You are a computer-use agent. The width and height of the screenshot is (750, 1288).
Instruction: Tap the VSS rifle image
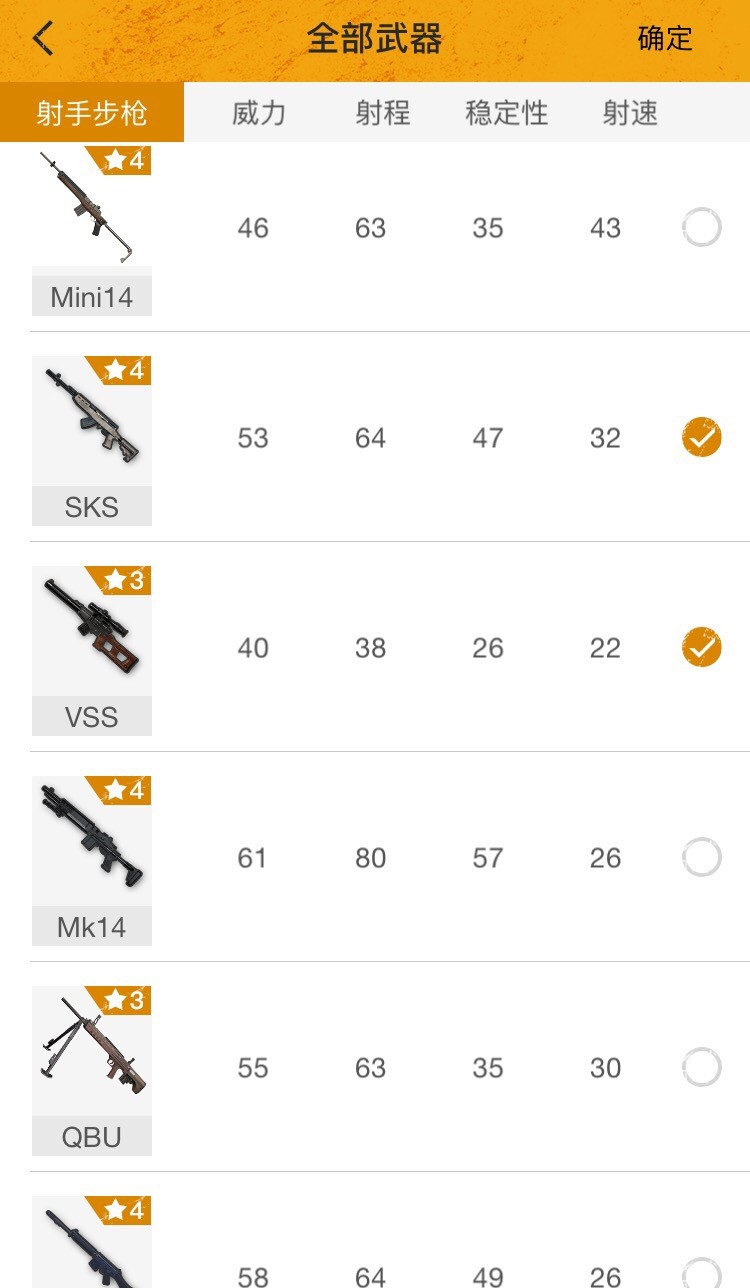tap(91, 628)
